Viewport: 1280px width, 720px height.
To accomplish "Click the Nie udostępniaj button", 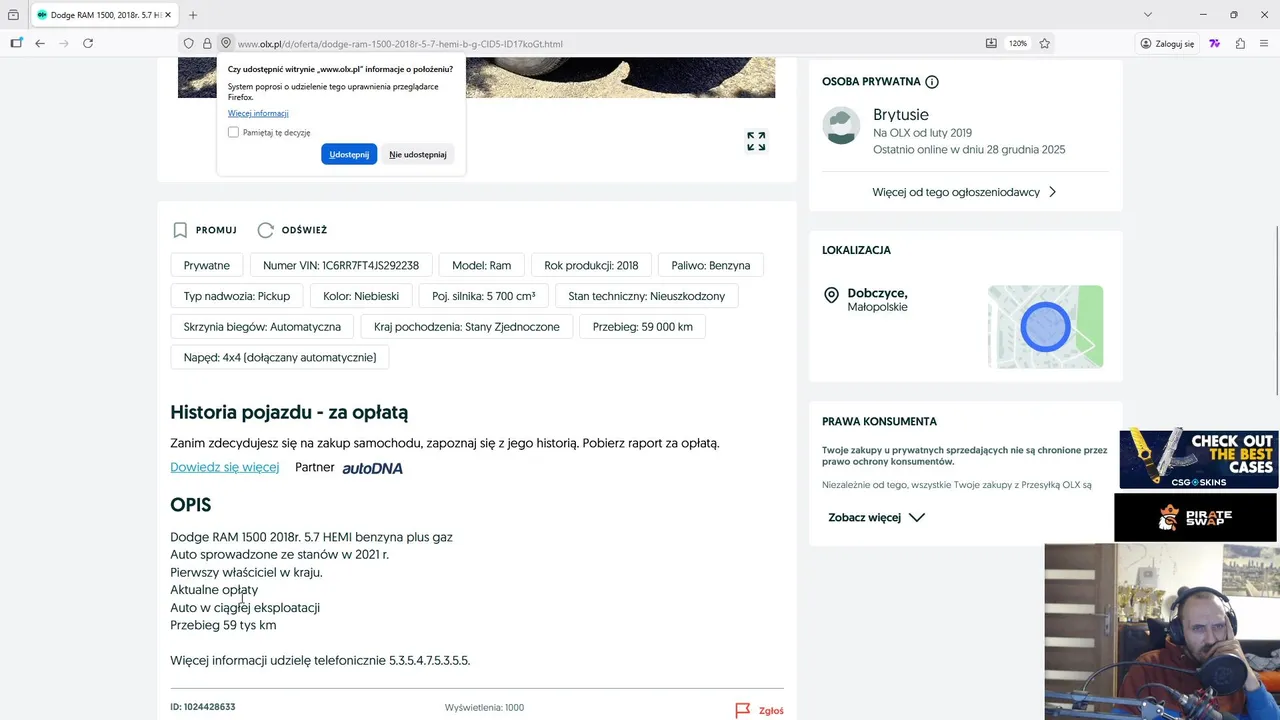I will [x=418, y=154].
